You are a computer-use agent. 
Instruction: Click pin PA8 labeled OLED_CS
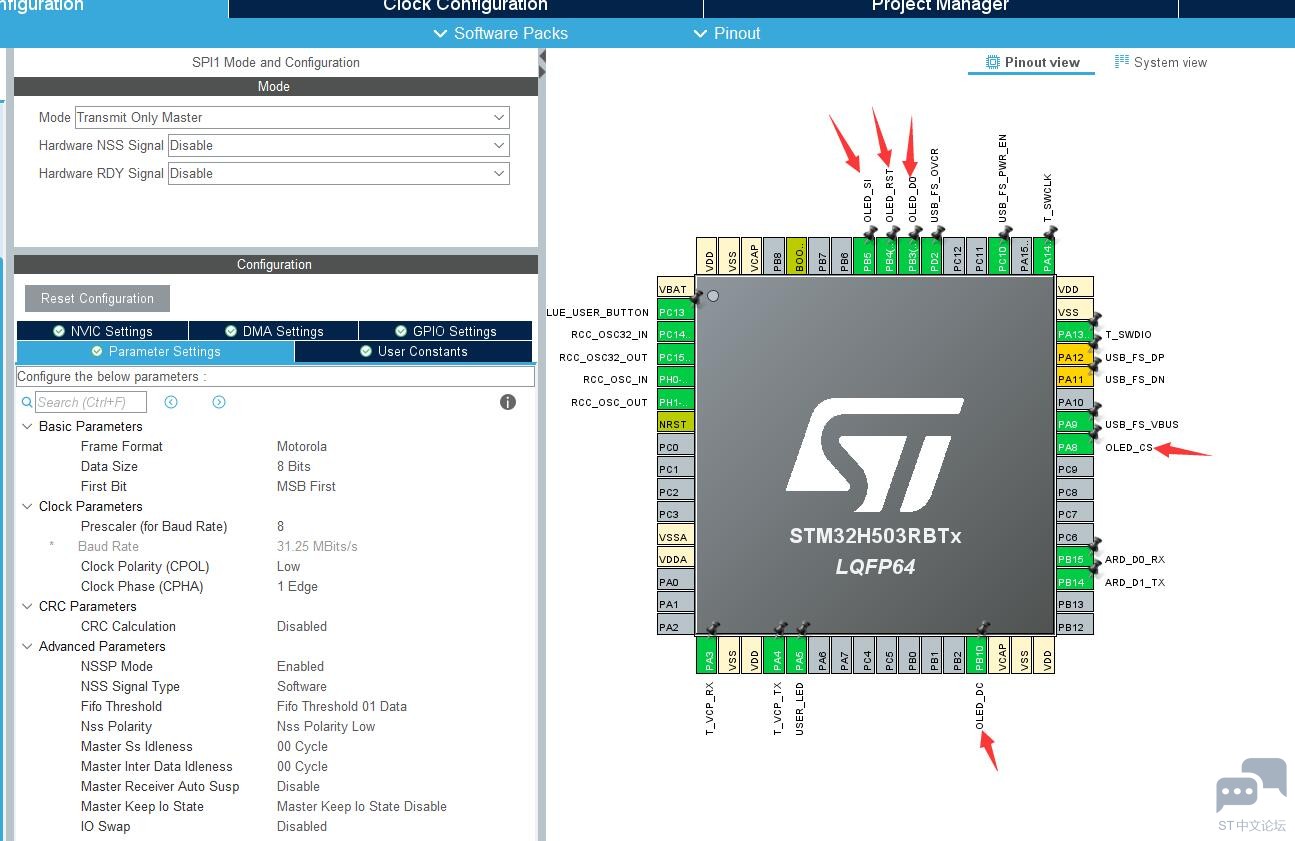point(1075,447)
